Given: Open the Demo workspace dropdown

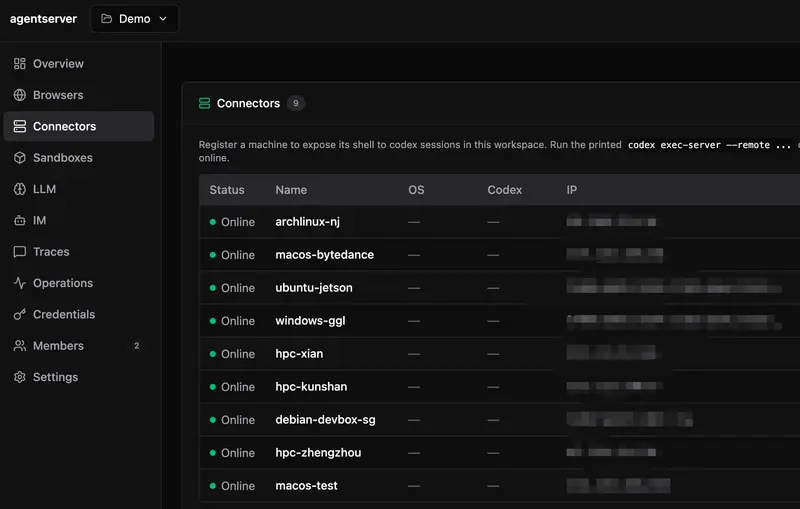Looking at the screenshot, I should 135,19.
